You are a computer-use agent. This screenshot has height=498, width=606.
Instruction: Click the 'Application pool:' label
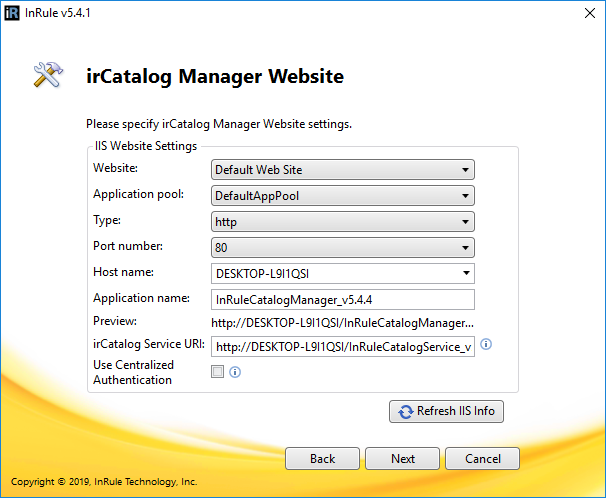coord(138,194)
